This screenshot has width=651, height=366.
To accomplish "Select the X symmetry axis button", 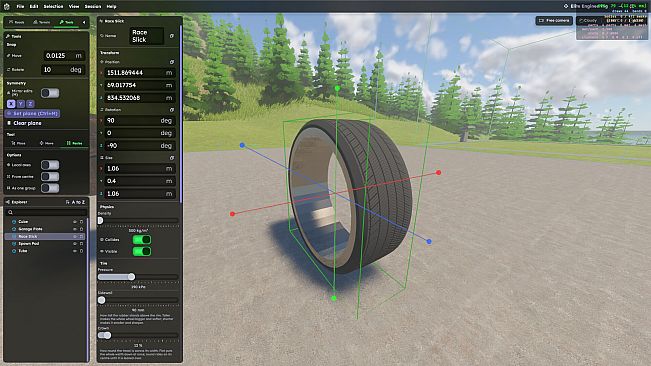I will [11, 104].
